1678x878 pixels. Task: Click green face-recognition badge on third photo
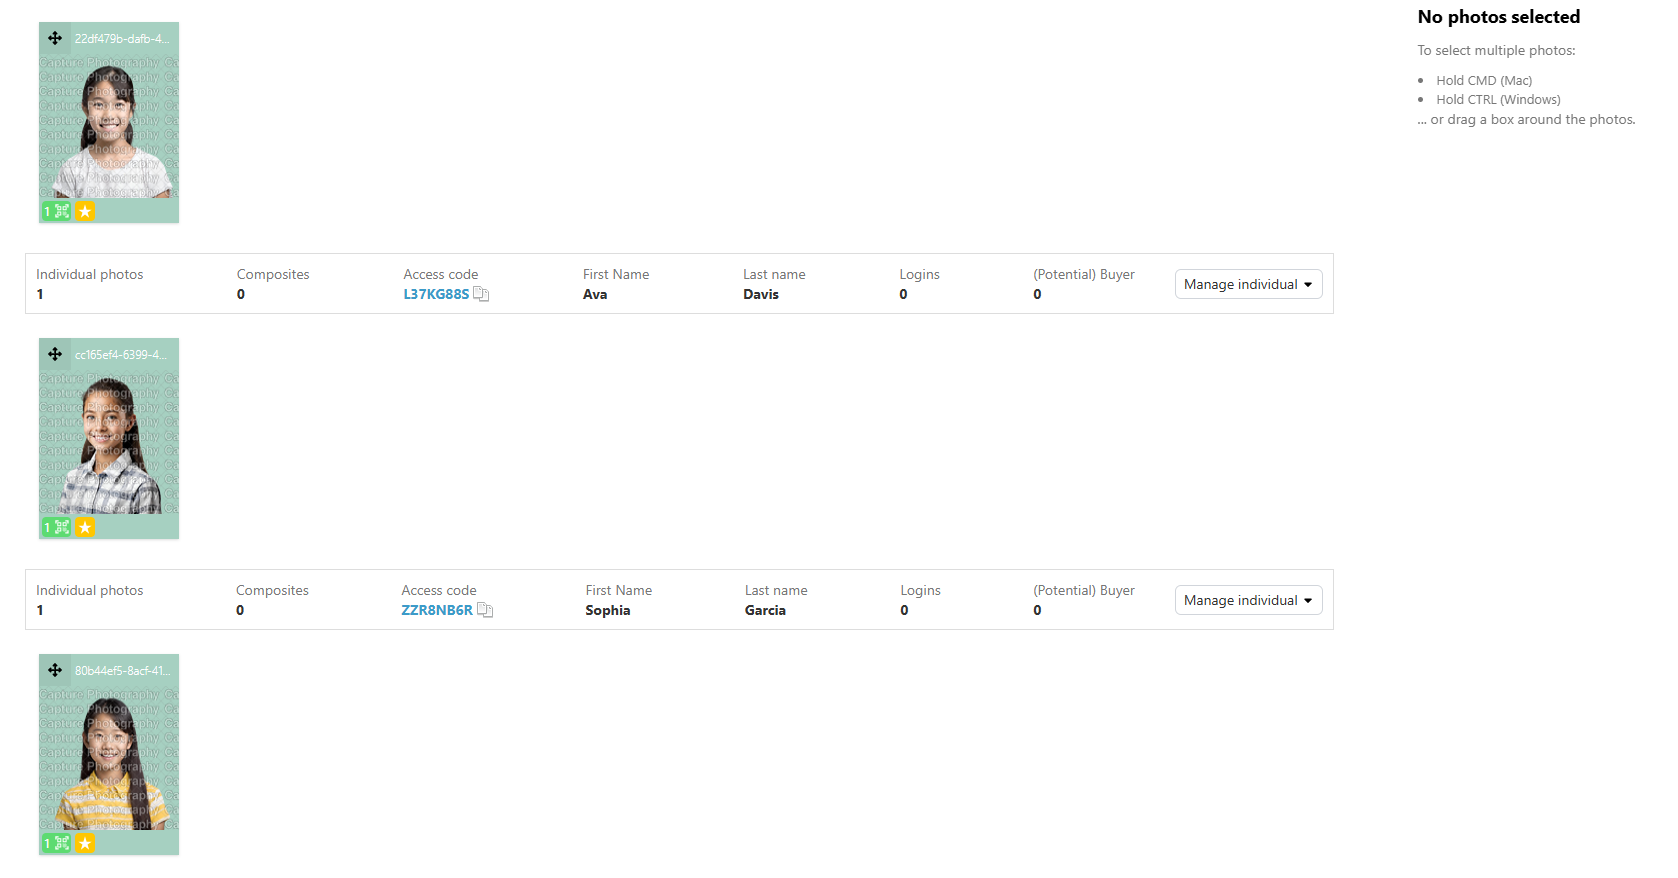56,843
